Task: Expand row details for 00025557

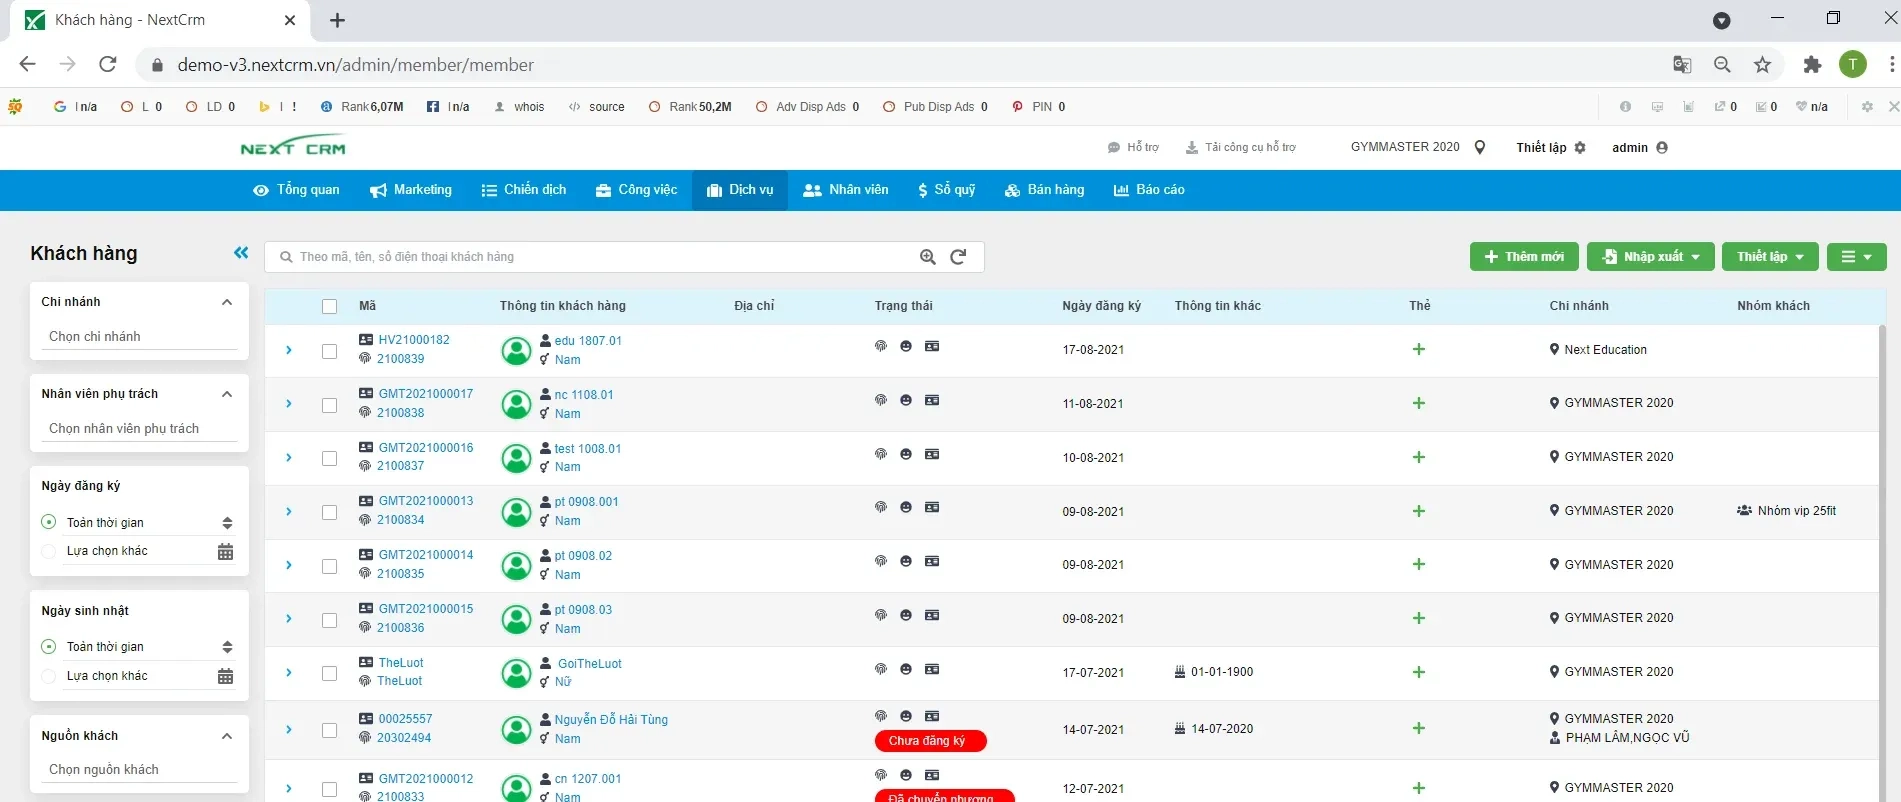Action: (289, 730)
